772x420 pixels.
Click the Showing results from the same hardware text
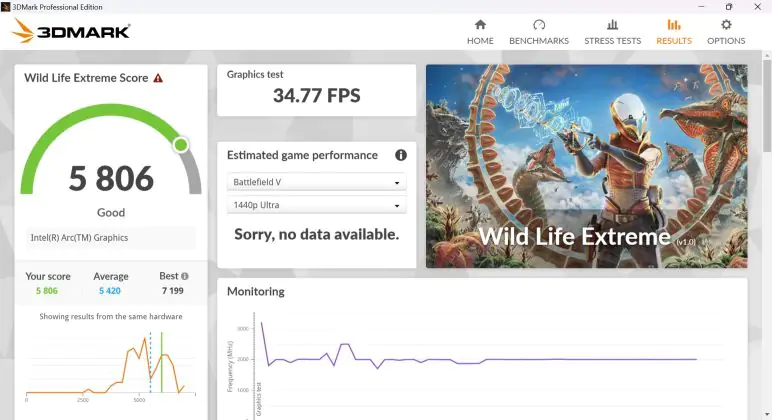click(111, 316)
